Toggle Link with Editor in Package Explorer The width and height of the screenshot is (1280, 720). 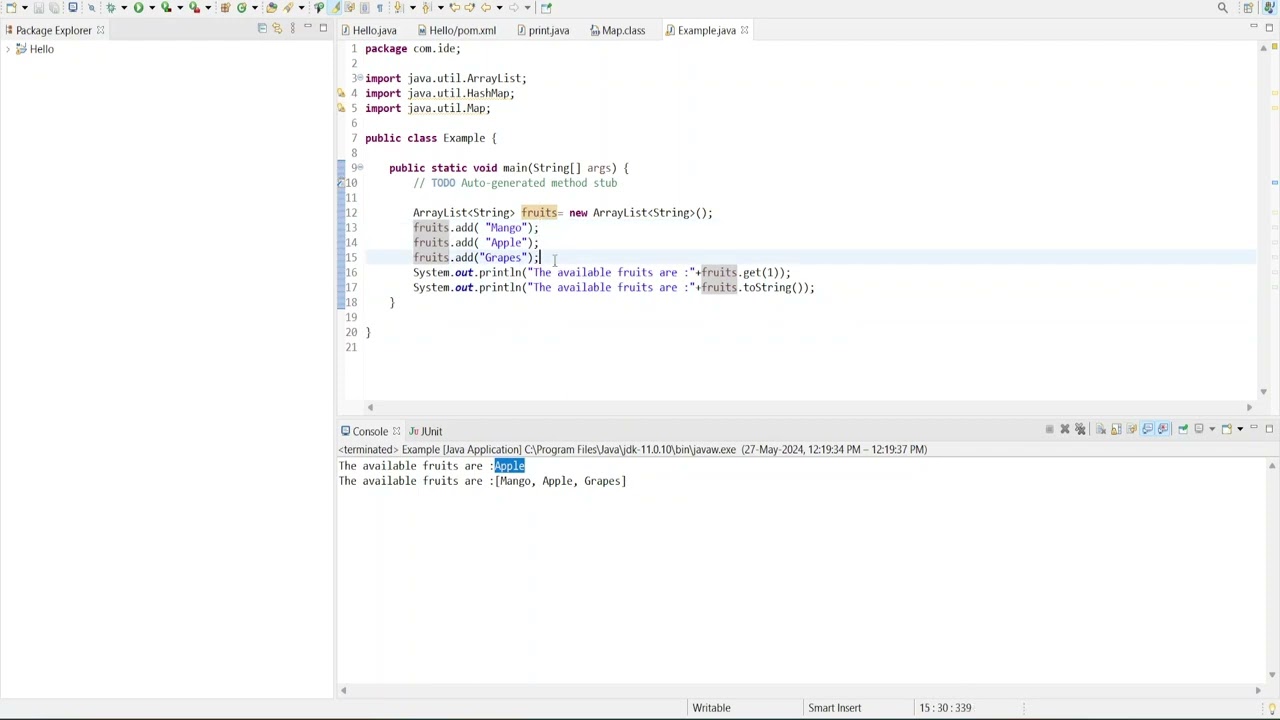[277, 28]
